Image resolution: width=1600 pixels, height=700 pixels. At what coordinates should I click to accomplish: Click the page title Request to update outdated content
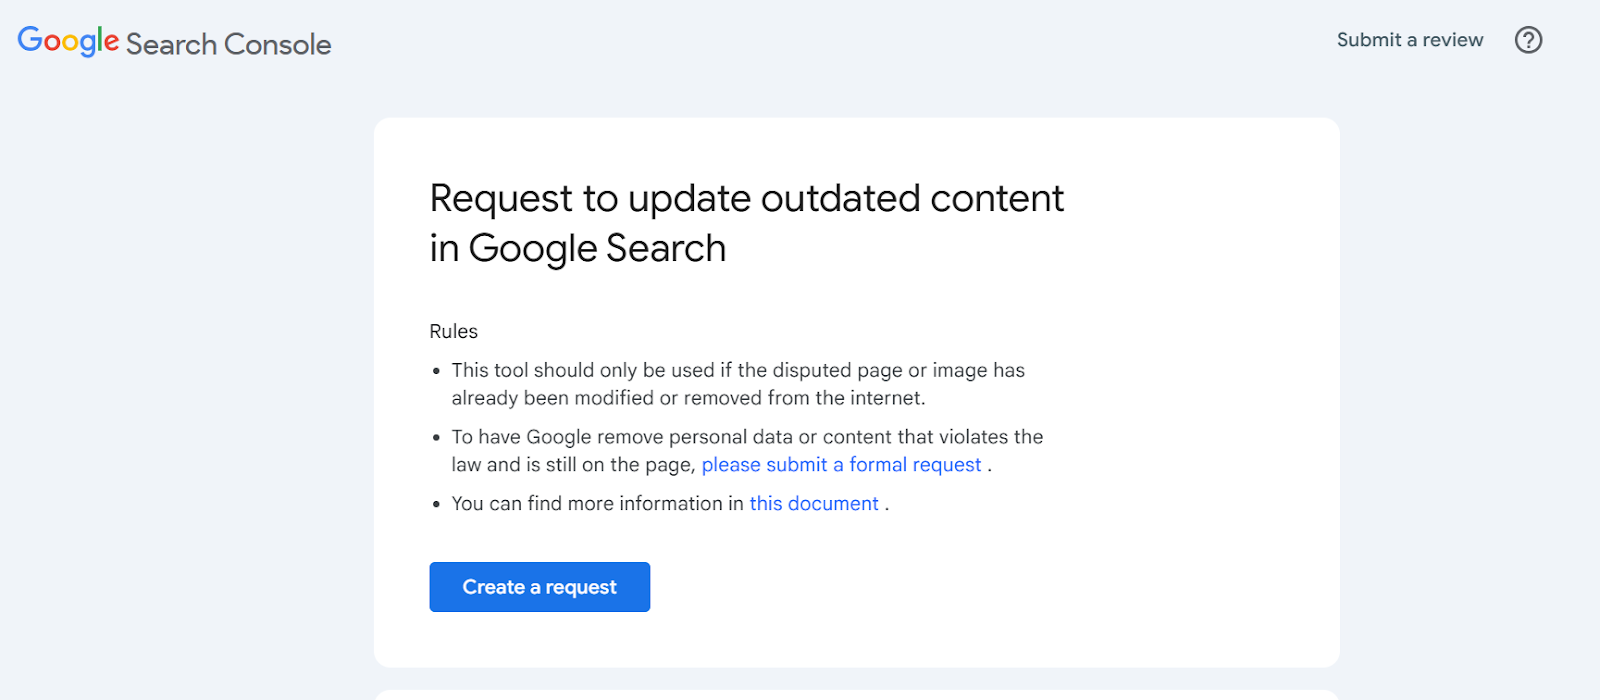click(745, 222)
